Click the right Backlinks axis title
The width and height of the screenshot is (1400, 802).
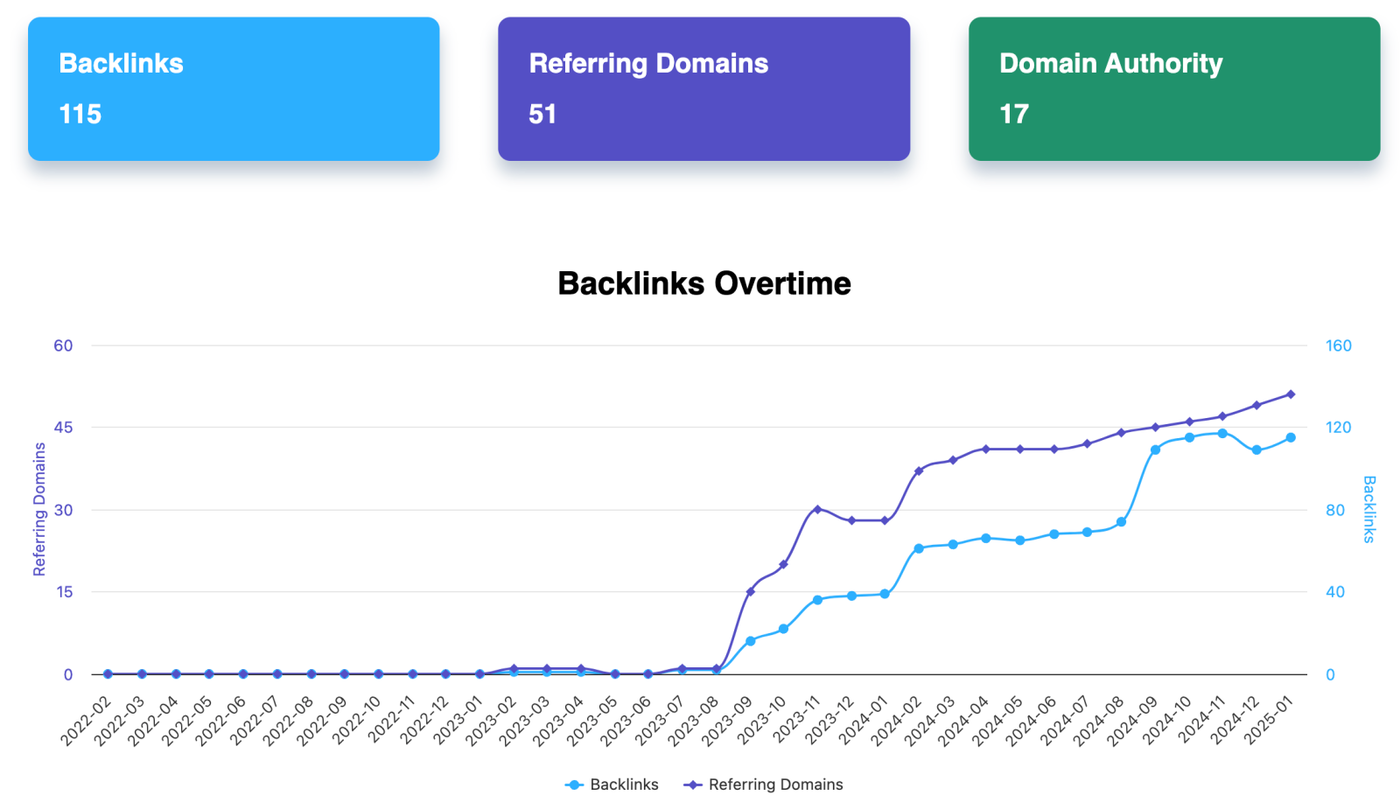click(1369, 510)
